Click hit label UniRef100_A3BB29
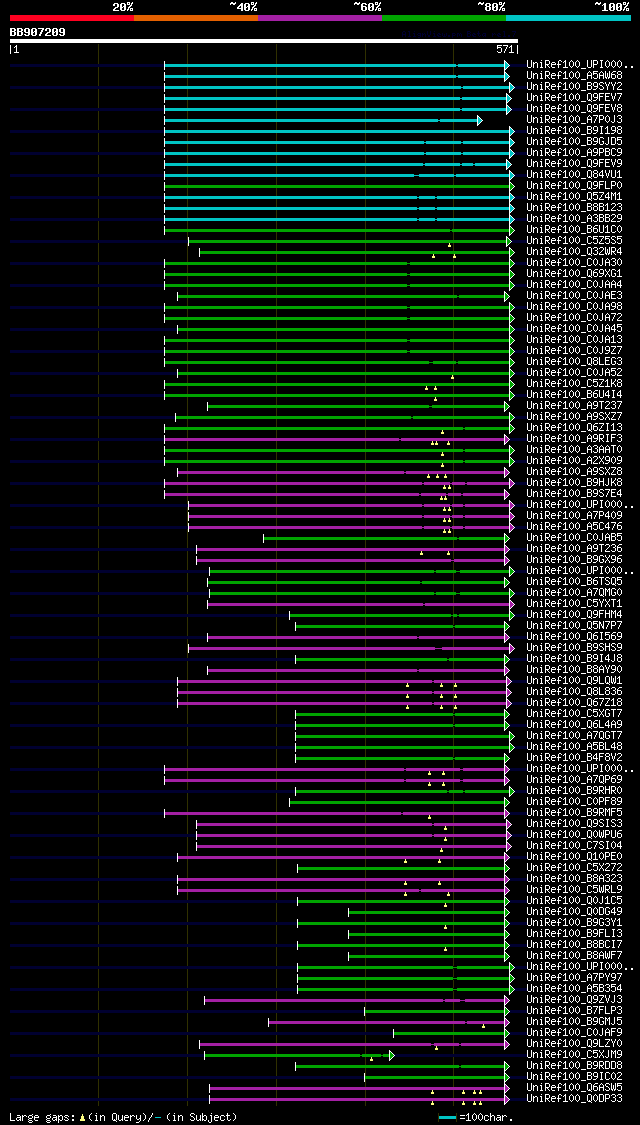Viewport: 640px width, 1125px height. tap(575, 218)
